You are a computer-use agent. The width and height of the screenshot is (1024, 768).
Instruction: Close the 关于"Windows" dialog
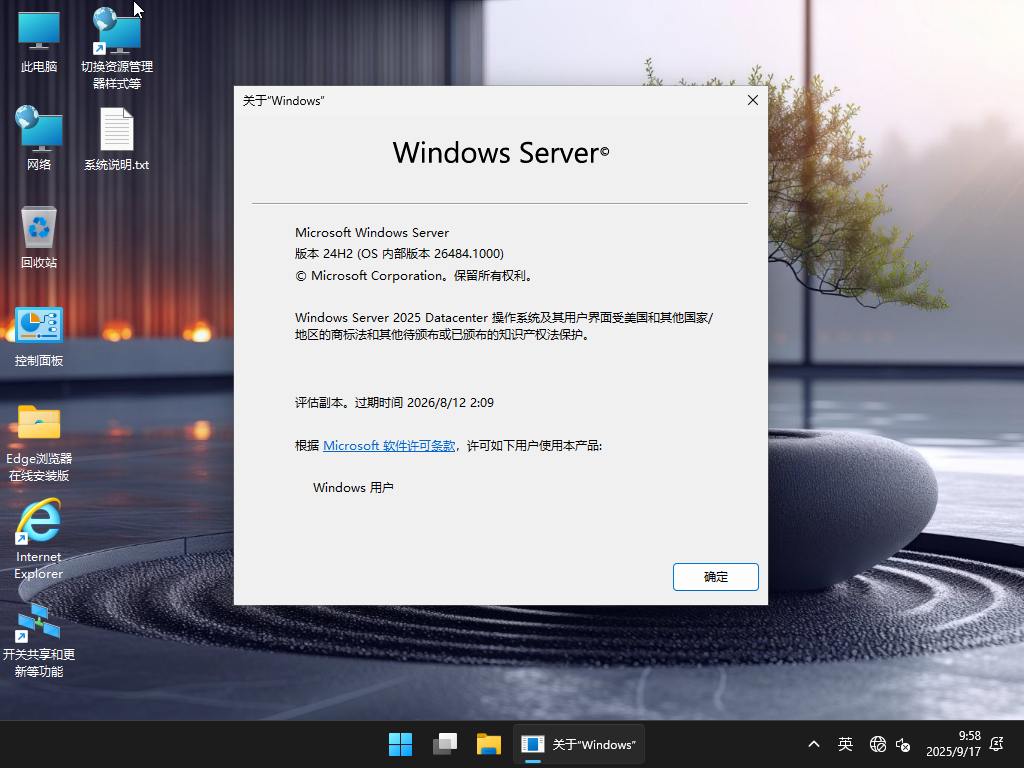753,101
